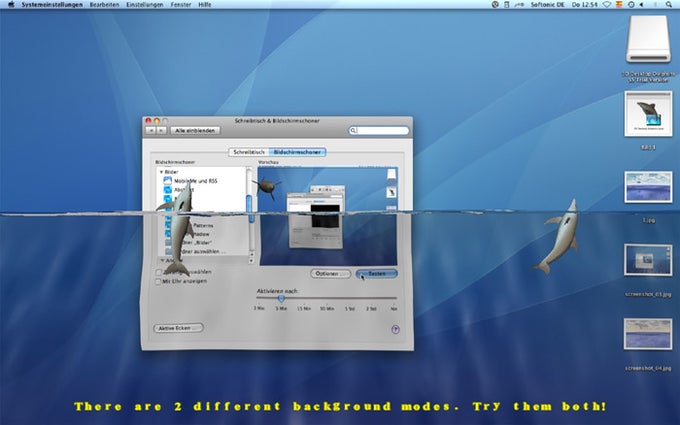Click the volume icon in menu bar
This screenshot has height=425, width=680.
coord(641,5)
